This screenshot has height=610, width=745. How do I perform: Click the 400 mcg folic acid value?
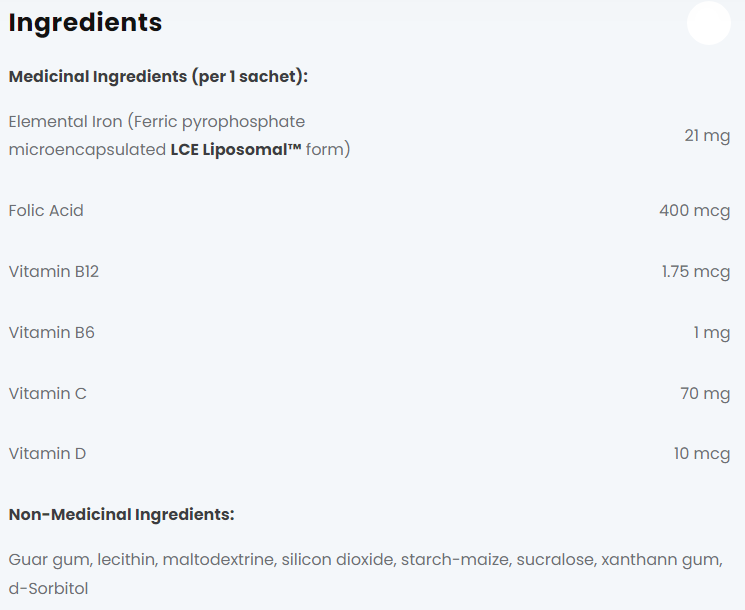tap(694, 211)
